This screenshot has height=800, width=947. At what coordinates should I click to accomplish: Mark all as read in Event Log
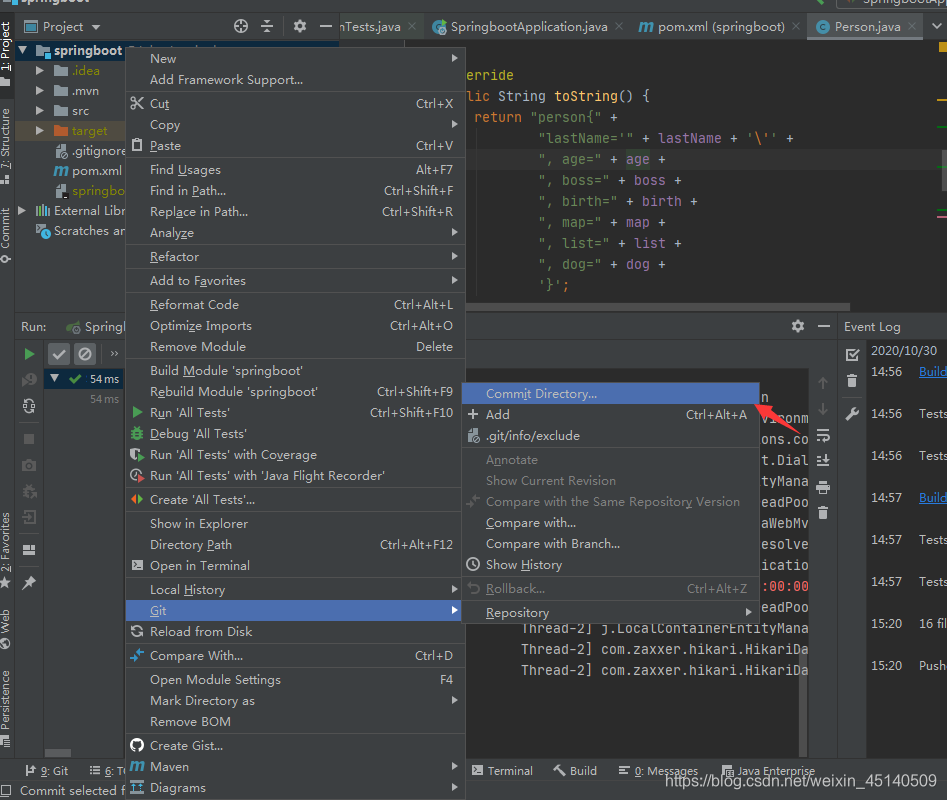click(x=852, y=354)
